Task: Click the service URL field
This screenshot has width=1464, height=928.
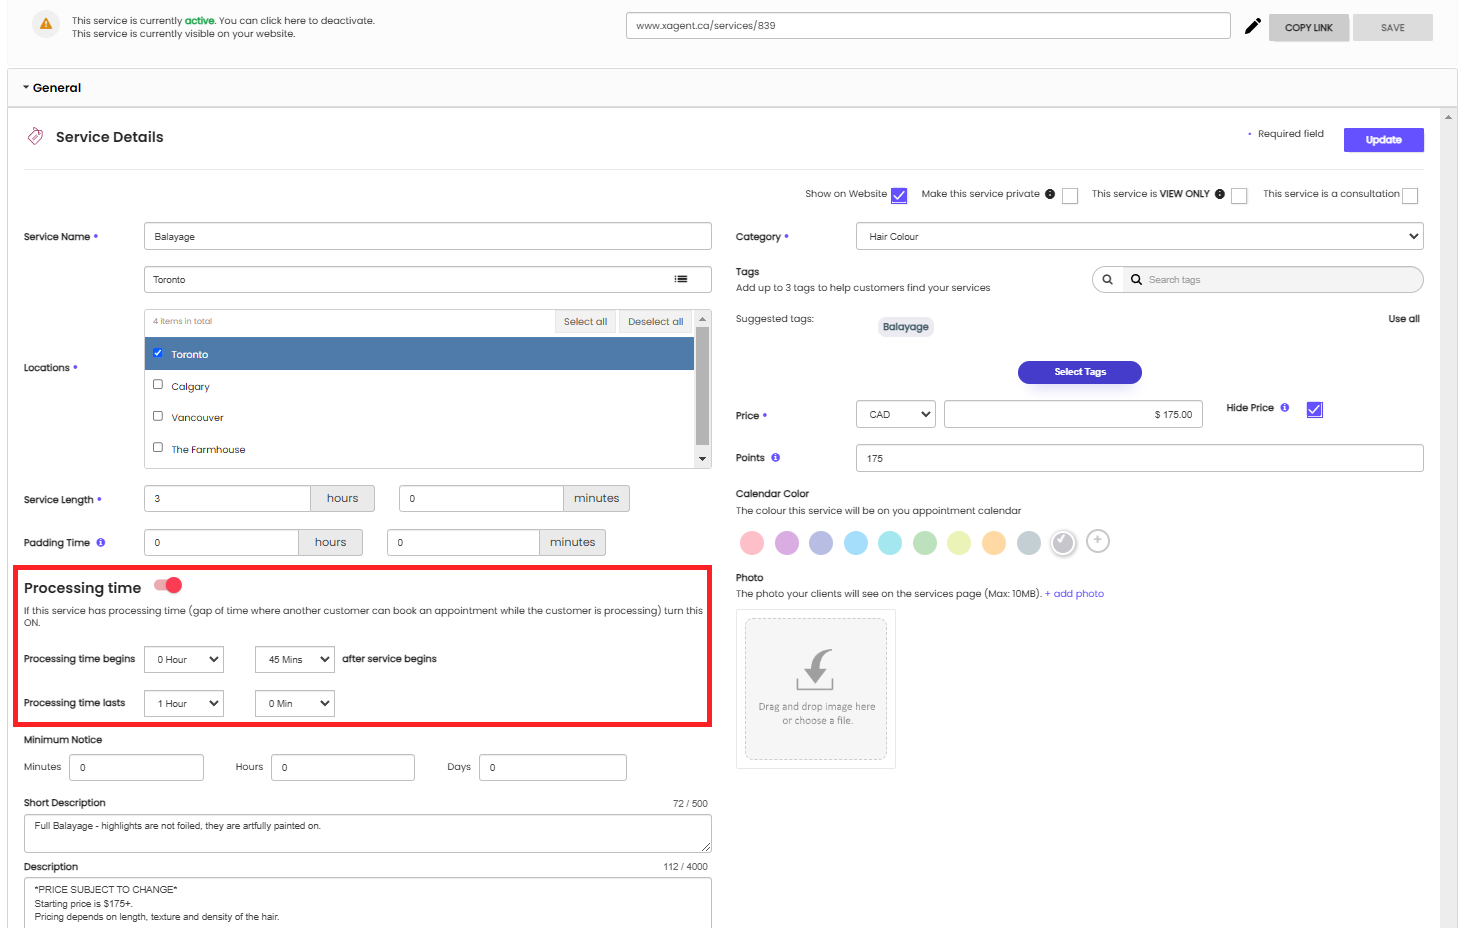Action: [x=928, y=26]
